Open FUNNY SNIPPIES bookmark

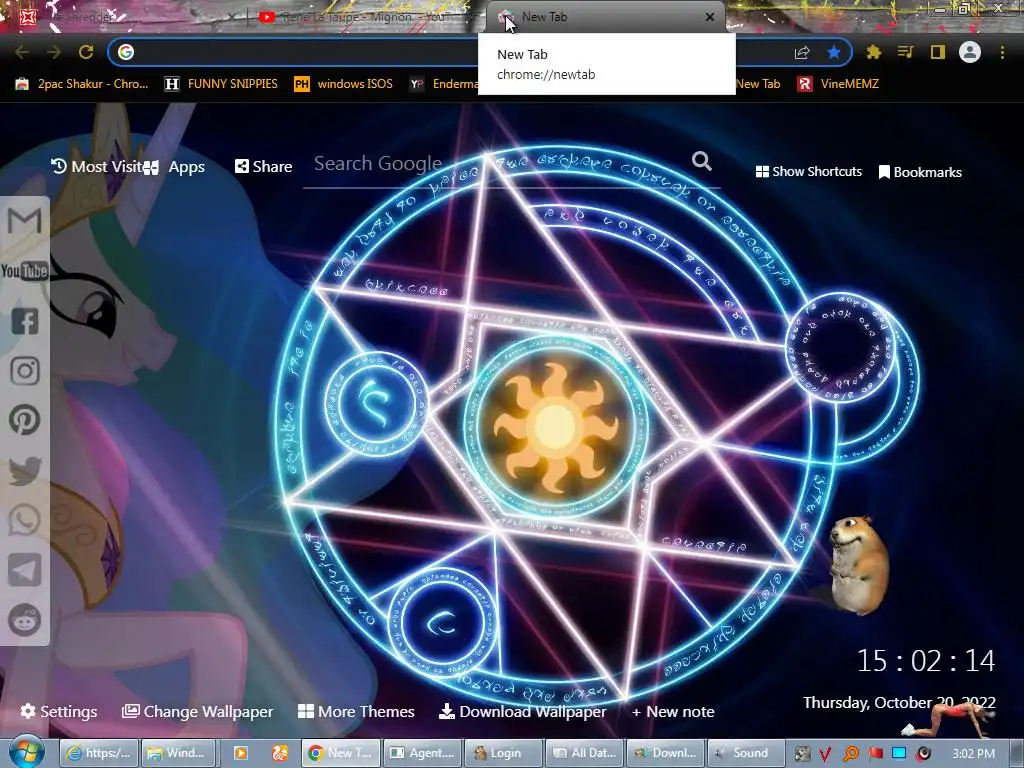point(221,84)
